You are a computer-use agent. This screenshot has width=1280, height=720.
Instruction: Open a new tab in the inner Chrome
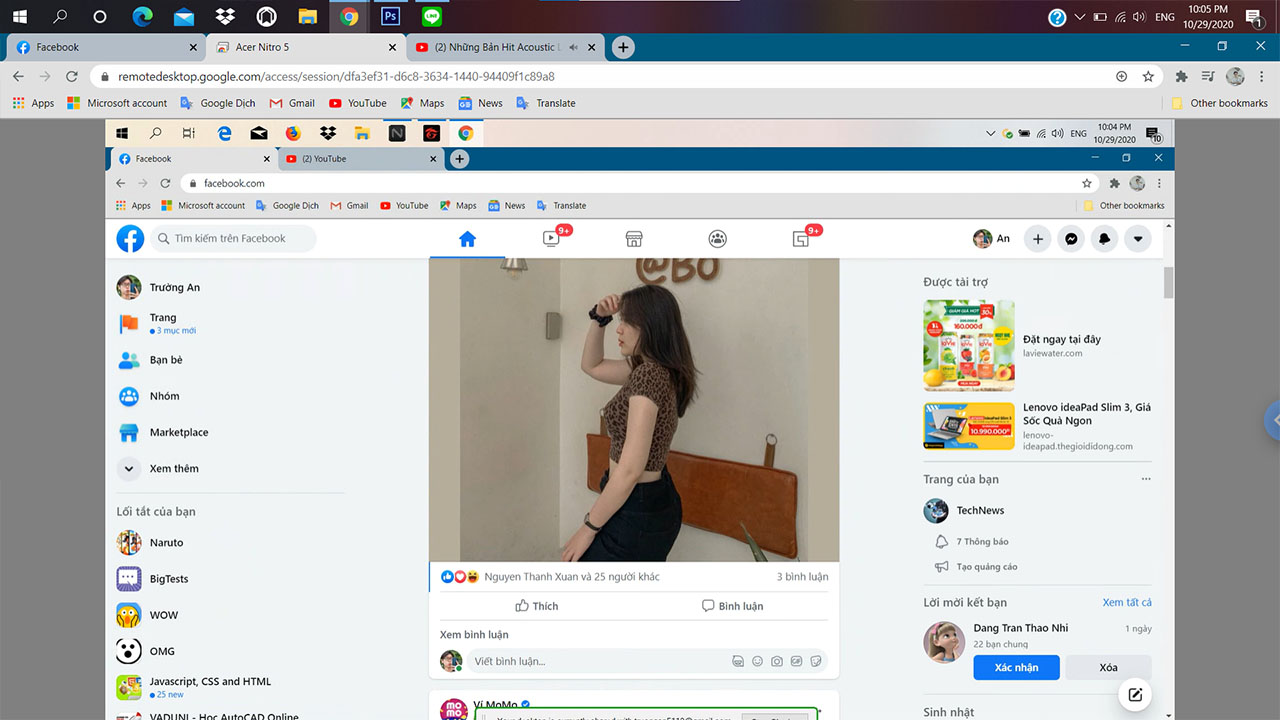point(459,159)
